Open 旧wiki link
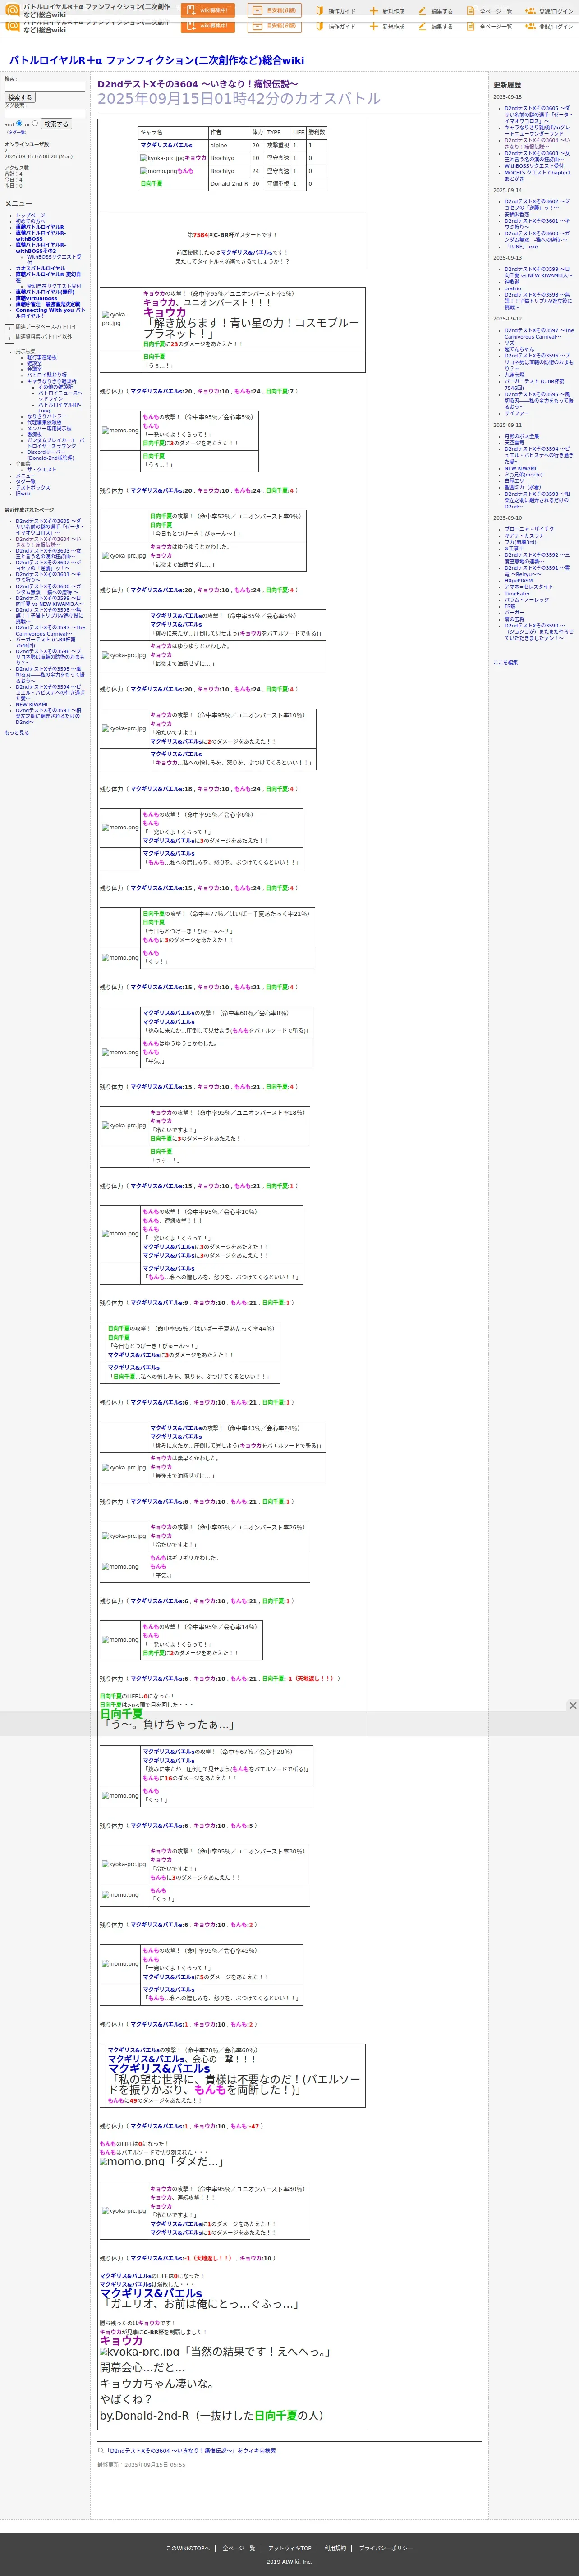 click(x=23, y=494)
